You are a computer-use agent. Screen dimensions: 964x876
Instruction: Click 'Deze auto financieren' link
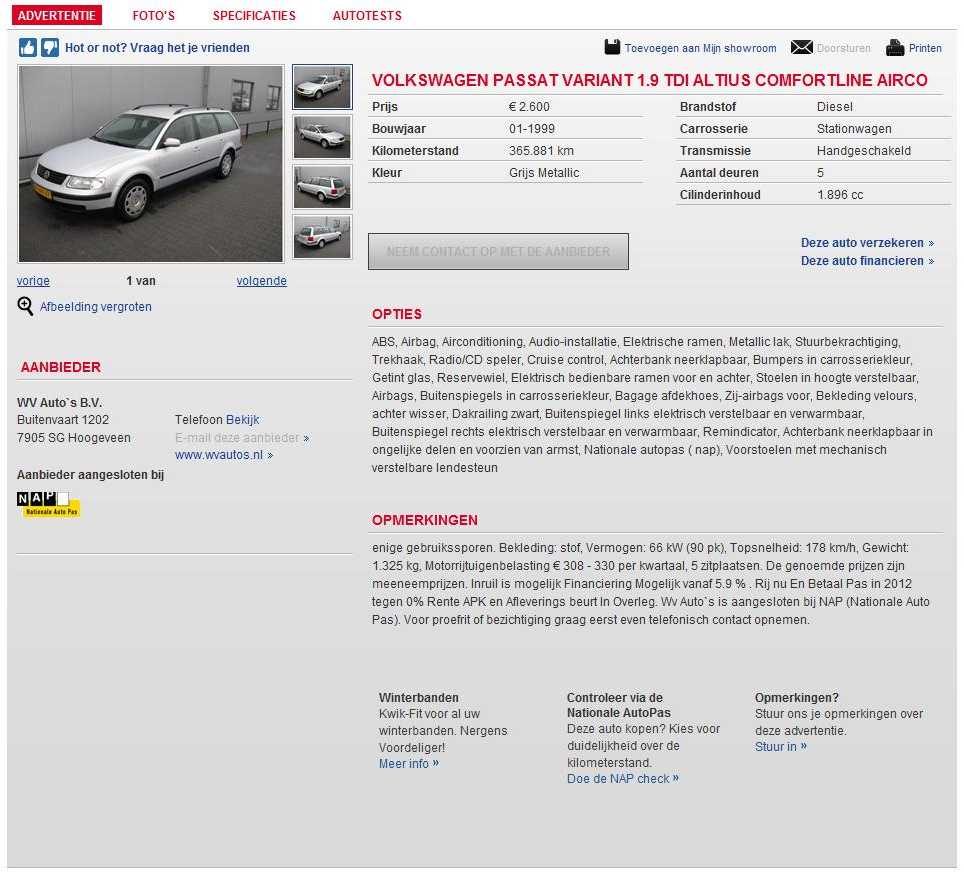867,261
